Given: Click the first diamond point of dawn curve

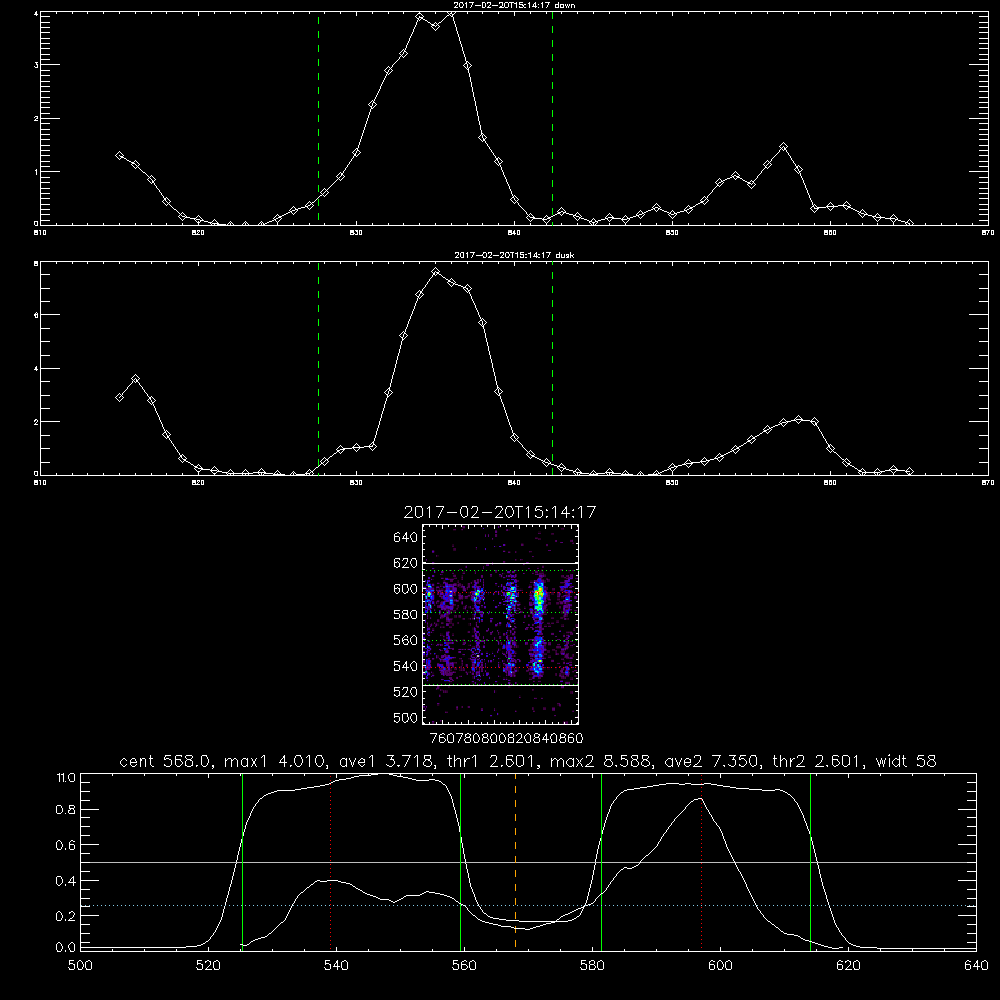Looking at the screenshot, I should point(119,155).
